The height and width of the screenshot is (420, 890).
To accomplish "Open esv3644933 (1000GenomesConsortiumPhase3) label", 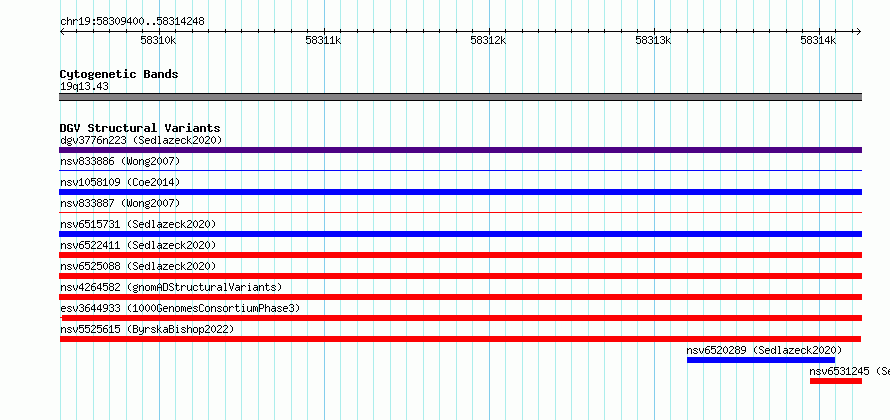I will [180, 308].
